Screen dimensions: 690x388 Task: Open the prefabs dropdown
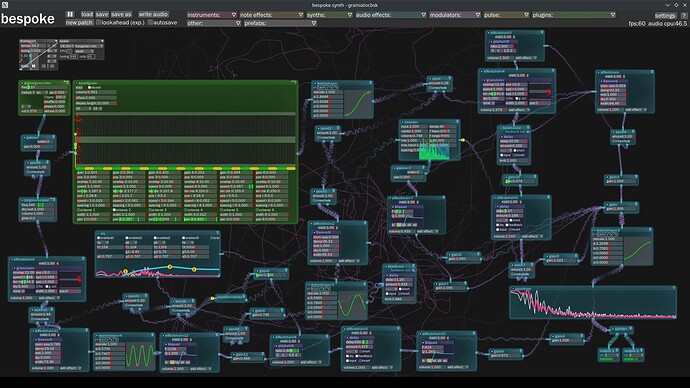(x=280, y=23)
